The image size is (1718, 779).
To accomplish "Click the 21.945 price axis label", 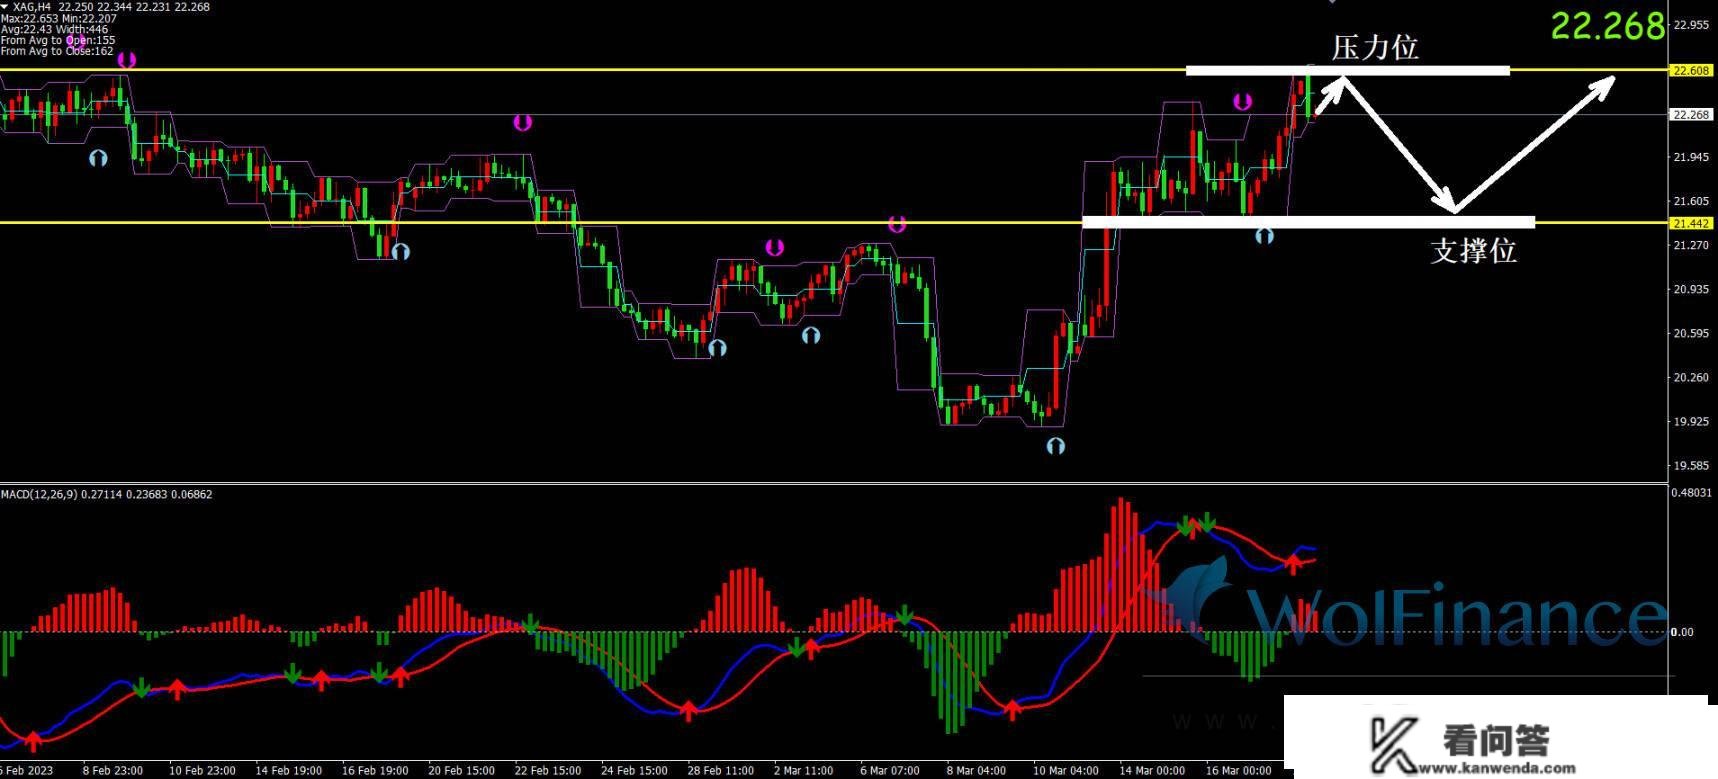I will [x=1691, y=158].
